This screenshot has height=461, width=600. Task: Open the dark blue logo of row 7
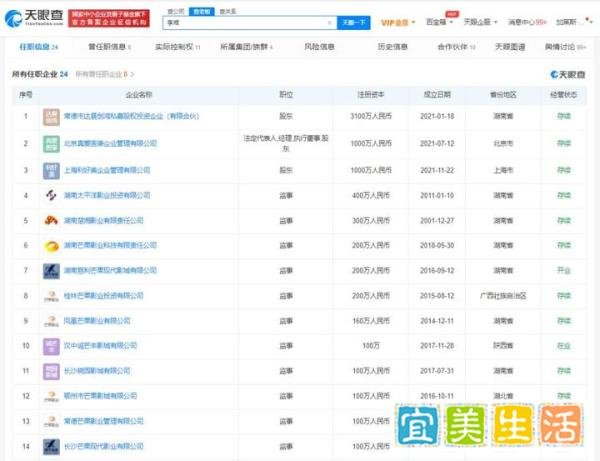coord(51,271)
